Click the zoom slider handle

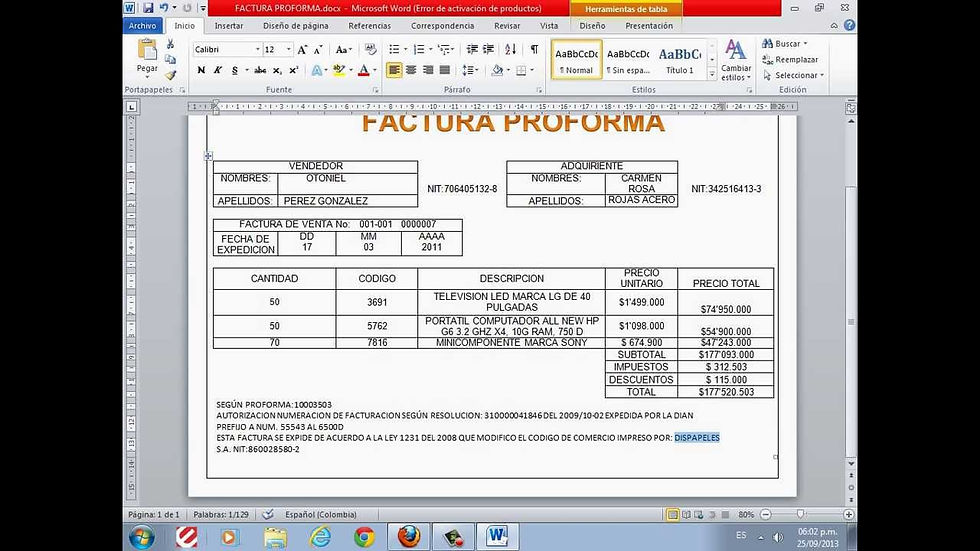pyautogui.click(x=801, y=514)
